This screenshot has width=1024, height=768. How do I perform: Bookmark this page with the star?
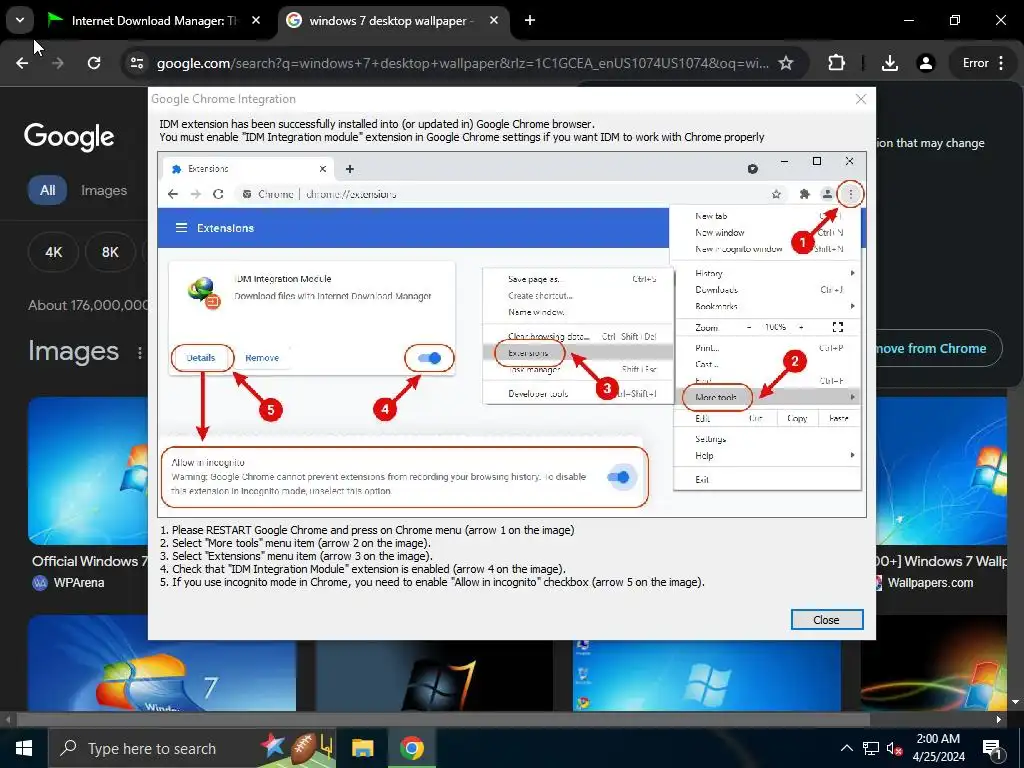786,63
